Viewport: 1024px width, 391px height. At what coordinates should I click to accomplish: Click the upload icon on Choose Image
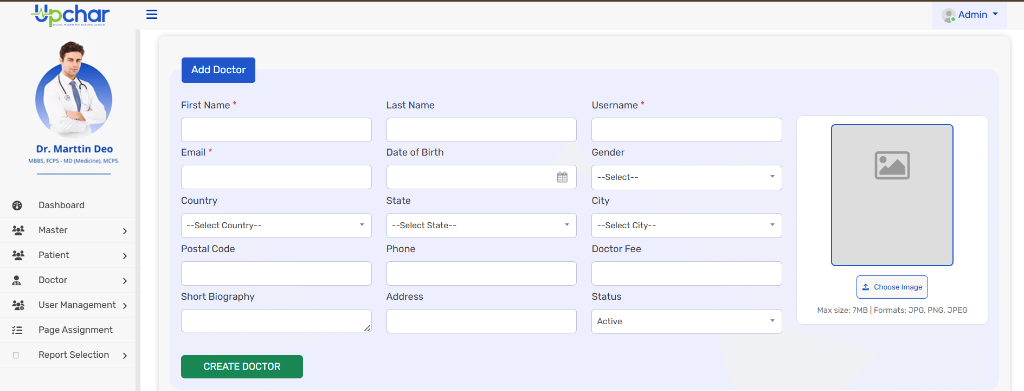point(866,287)
